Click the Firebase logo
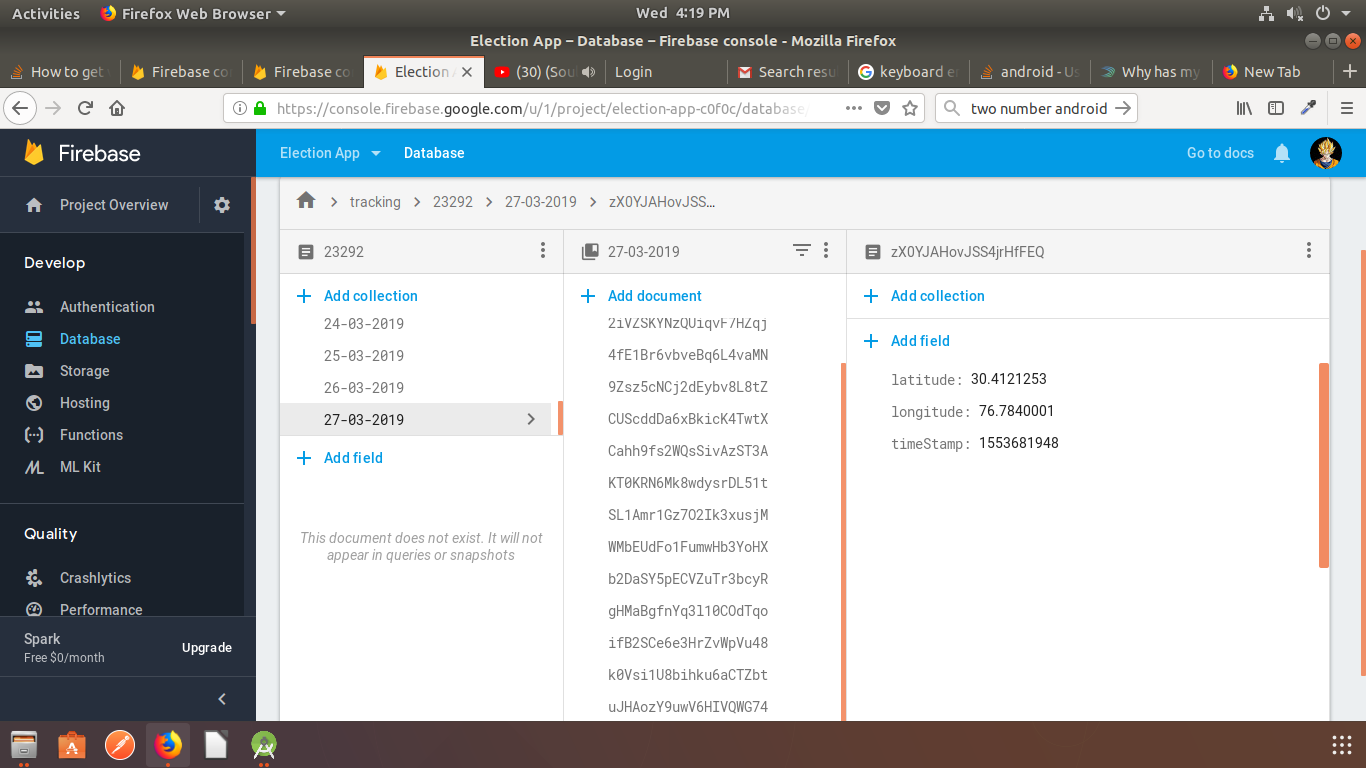The height and width of the screenshot is (768, 1366). click(x=82, y=153)
